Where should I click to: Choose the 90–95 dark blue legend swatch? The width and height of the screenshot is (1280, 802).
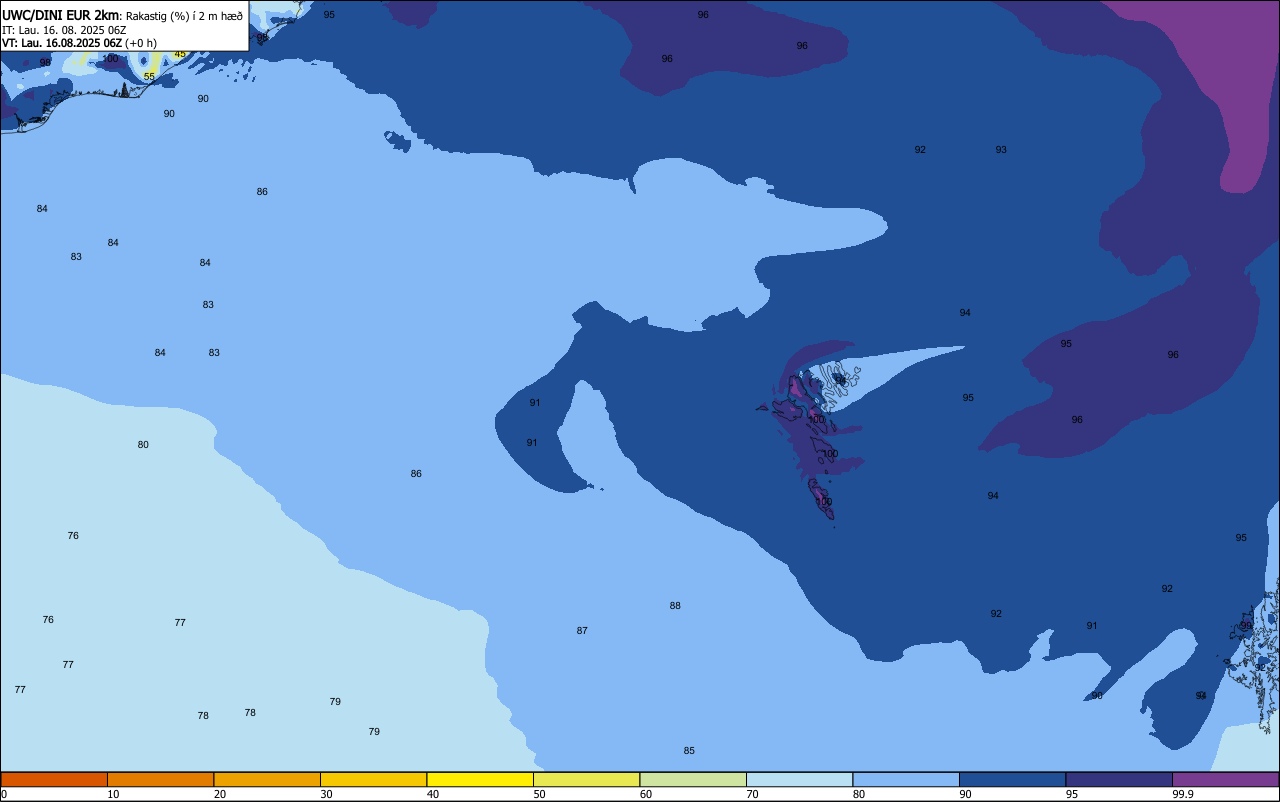point(1012,779)
